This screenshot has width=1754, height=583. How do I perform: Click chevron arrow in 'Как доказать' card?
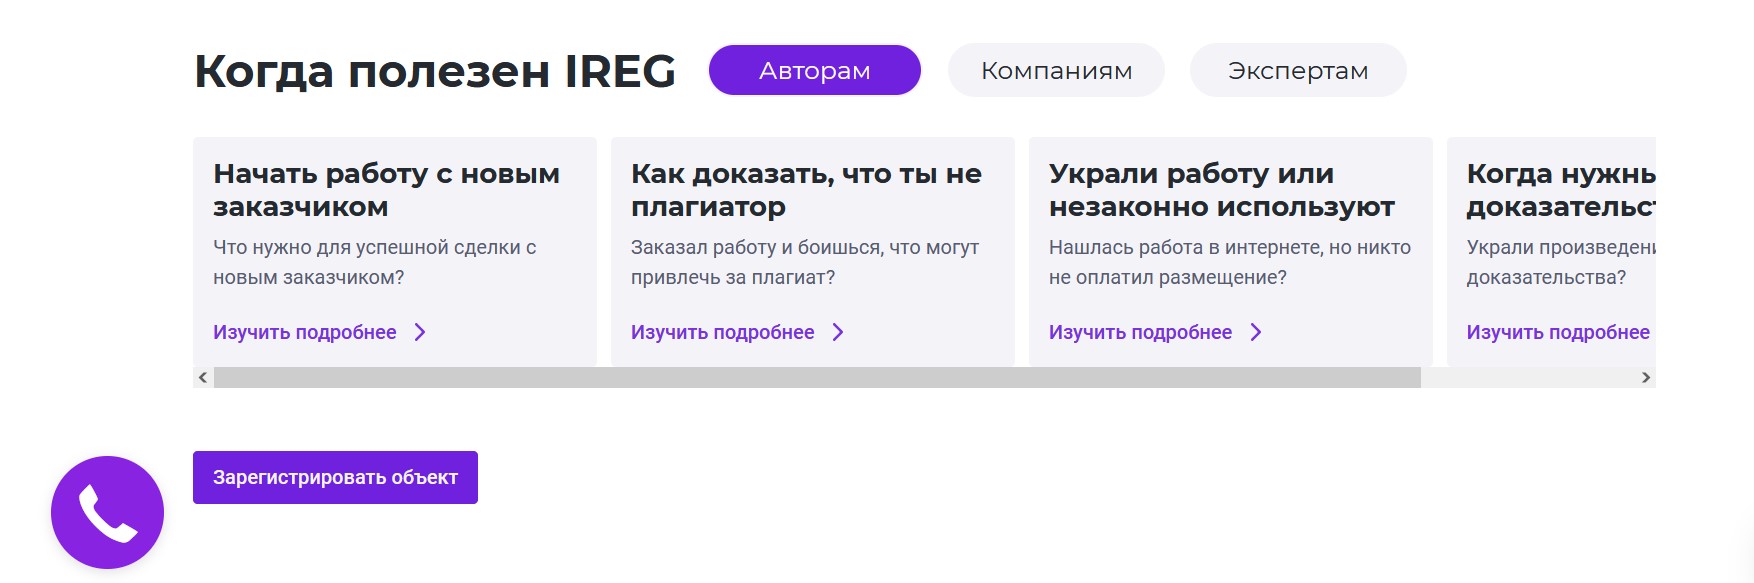click(x=838, y=332)
